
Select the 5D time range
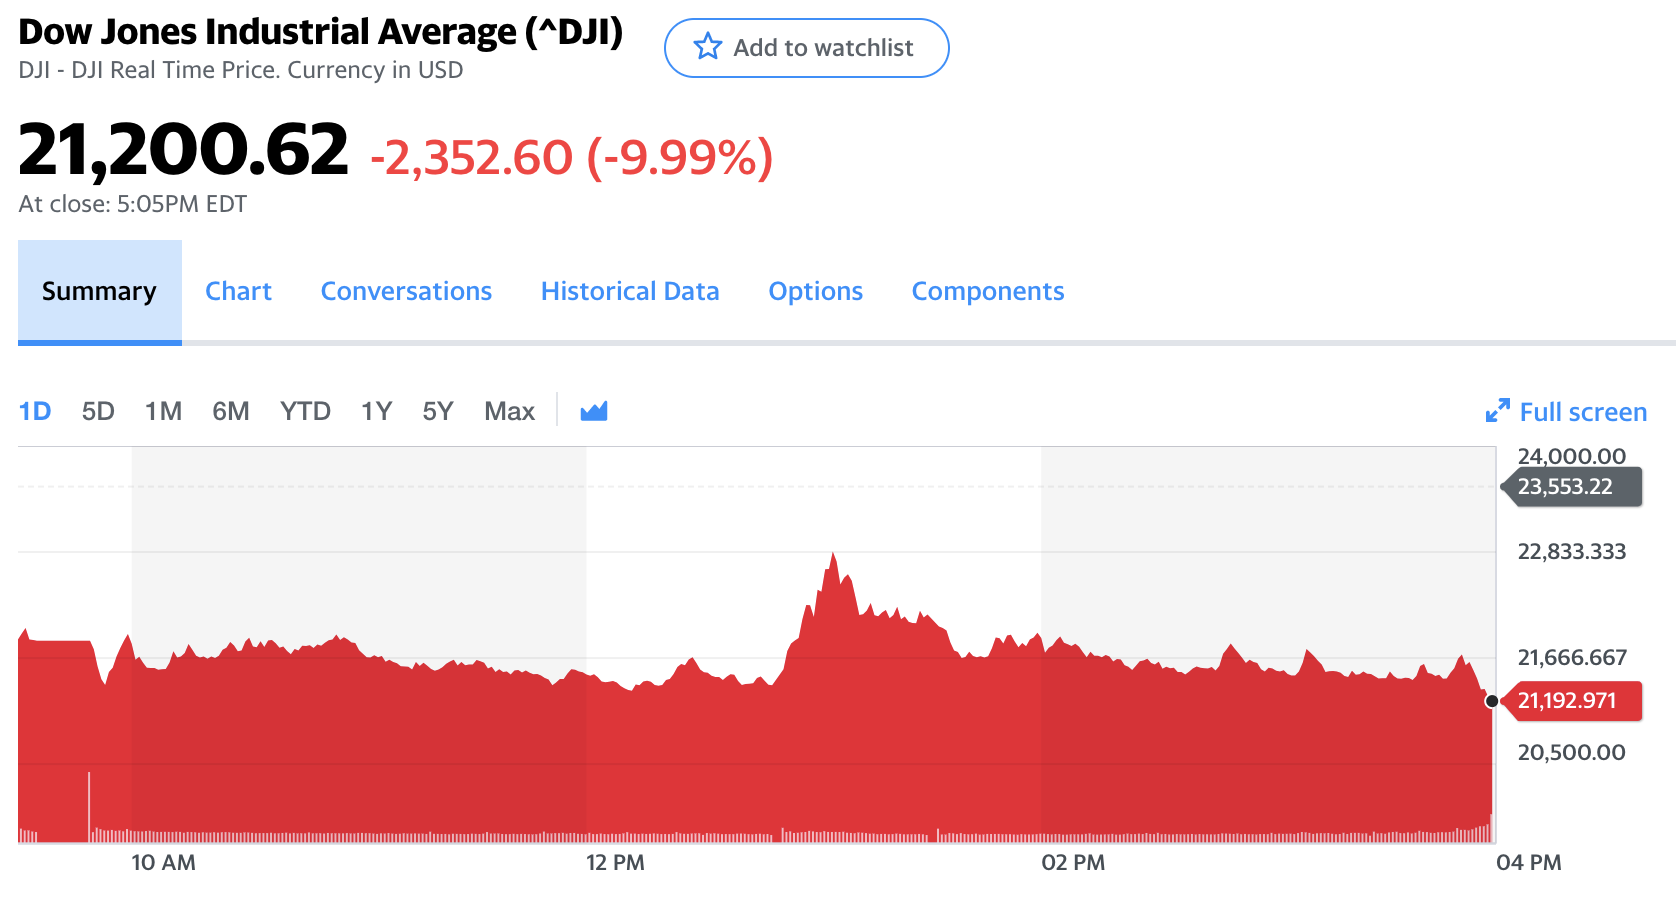(x=98, y=411)
